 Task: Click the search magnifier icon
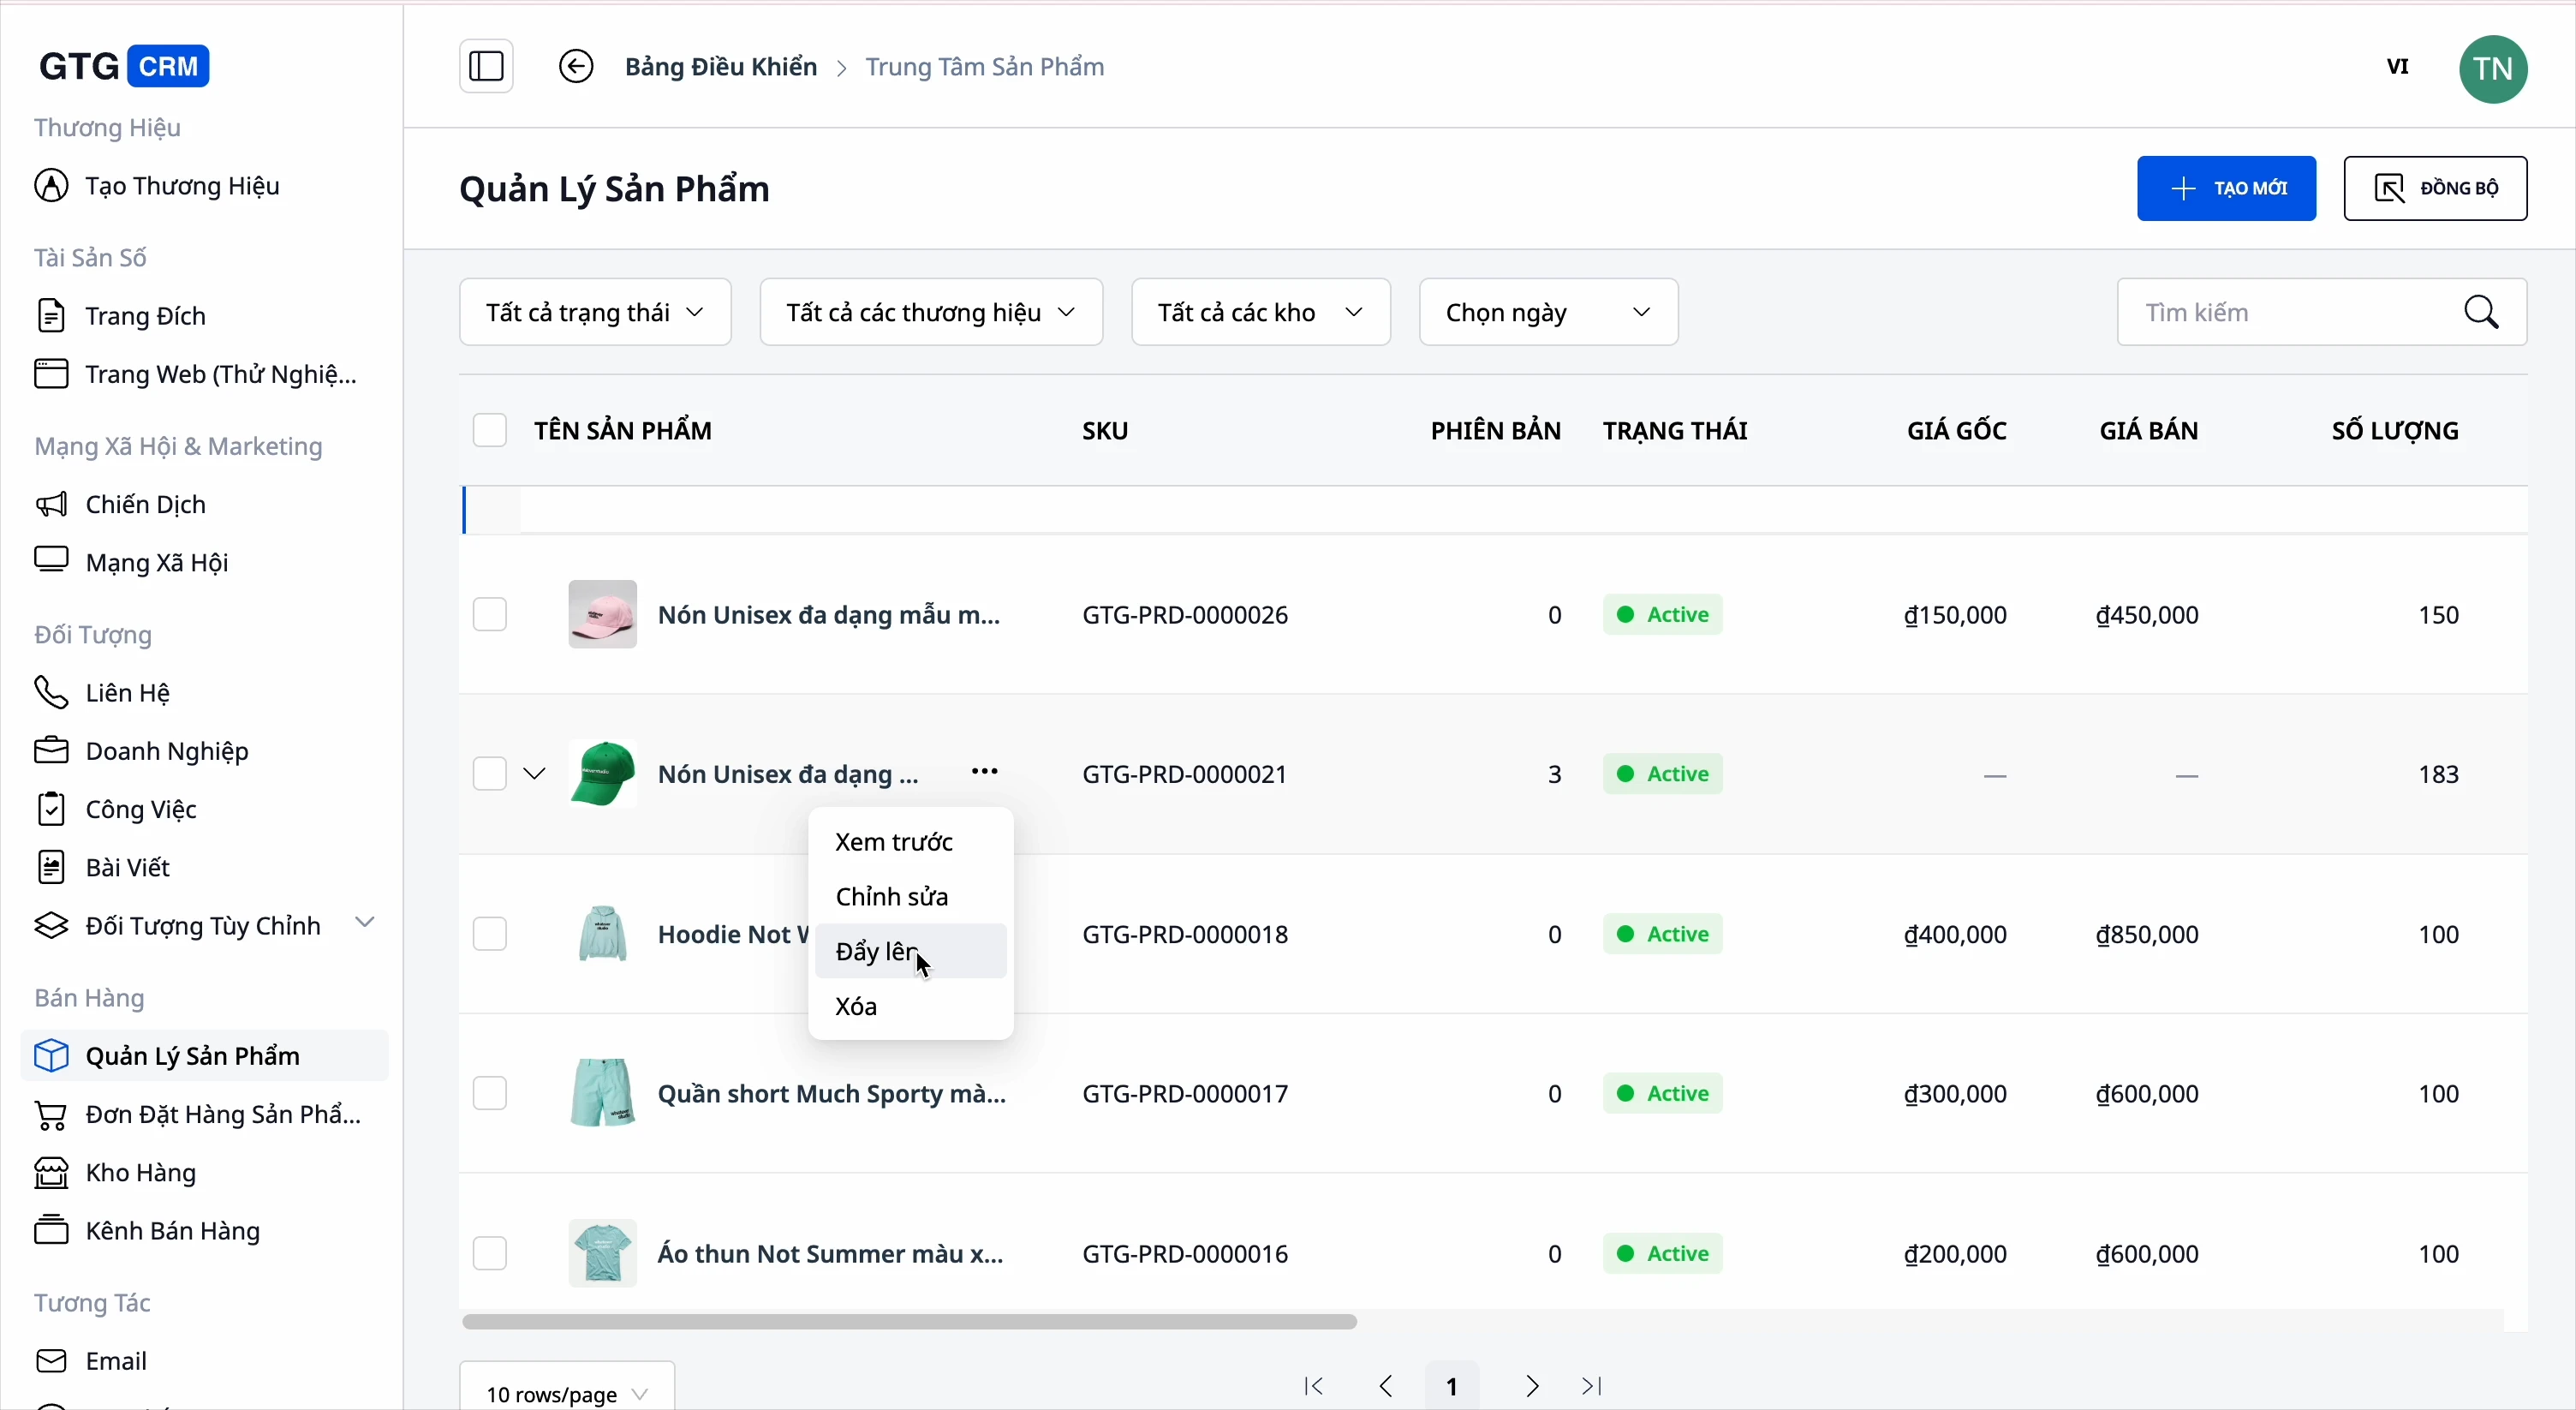[x=2482, y=313]
